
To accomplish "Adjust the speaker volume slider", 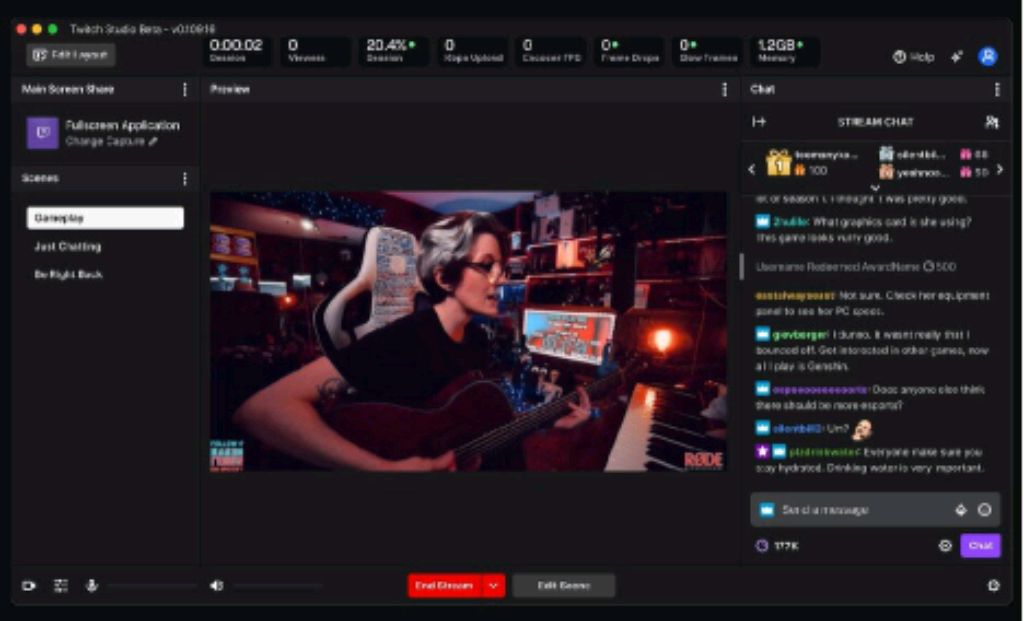I will click(278, 586).
